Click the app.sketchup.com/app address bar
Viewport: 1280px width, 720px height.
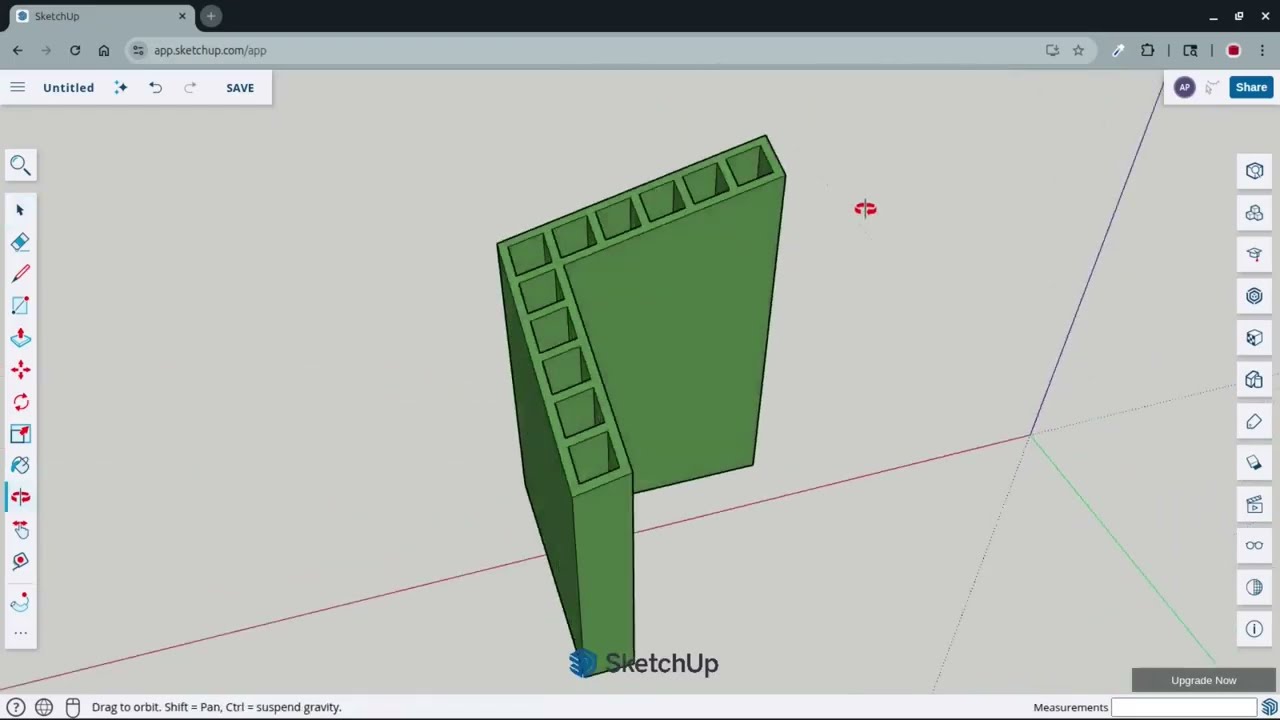tap(590, 50)
